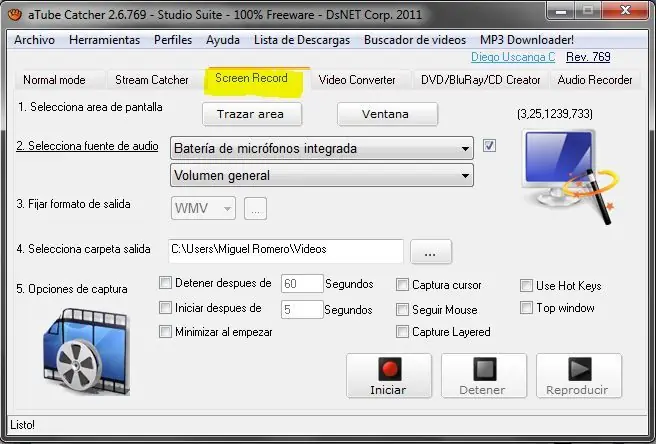Open the Perfiles menu
This screenshot has width=656, height=444.
pyautogui.click(x=173, y=40)
